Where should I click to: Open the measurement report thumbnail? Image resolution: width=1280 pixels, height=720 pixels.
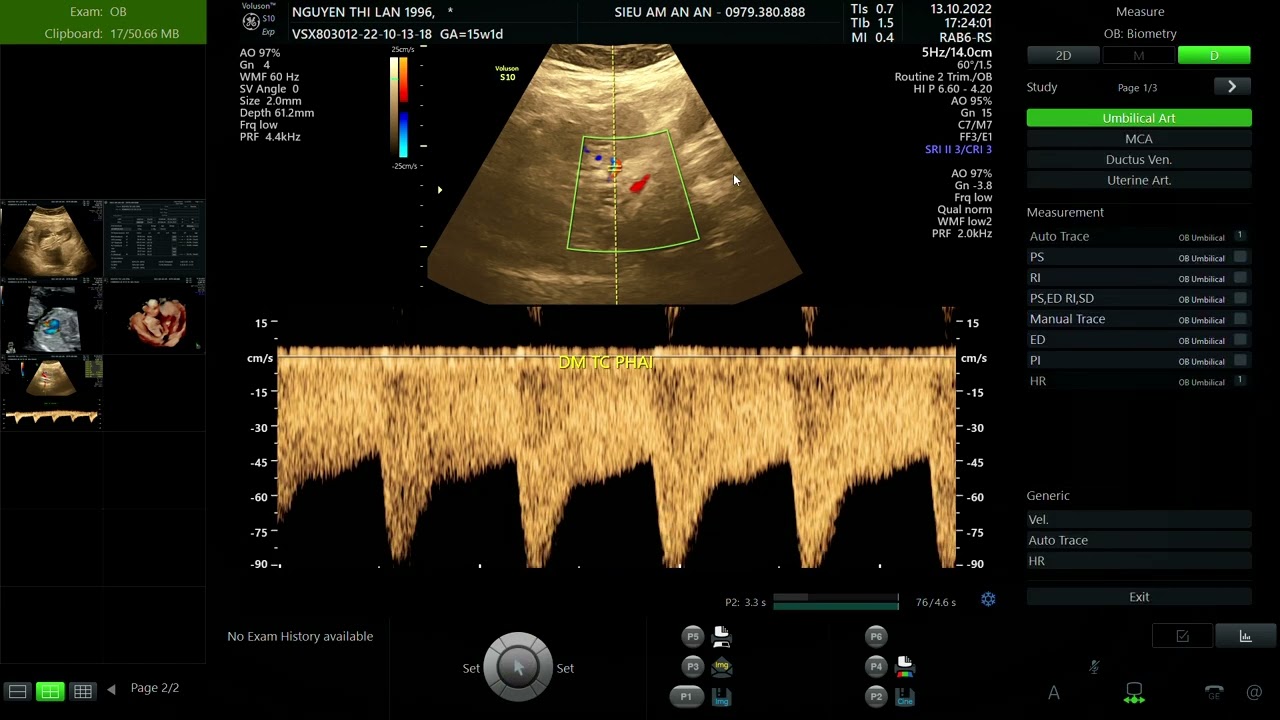pos(155,238)
